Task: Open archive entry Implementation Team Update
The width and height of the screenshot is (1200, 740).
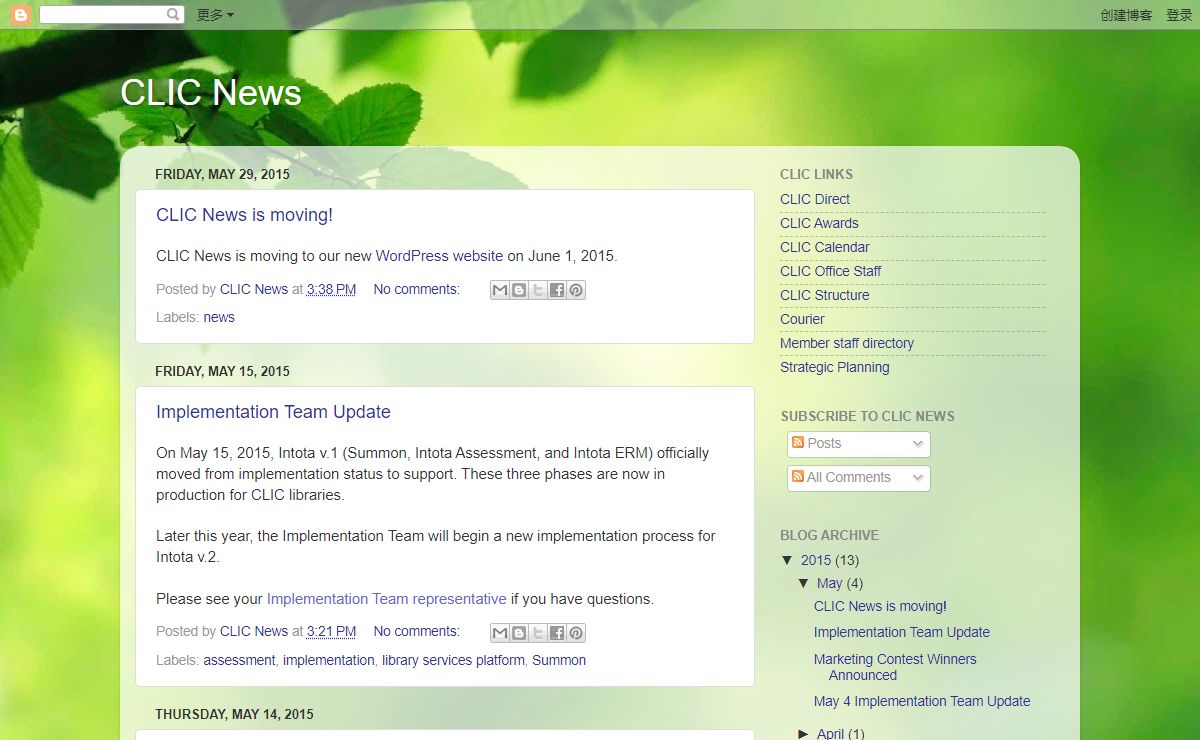Action: 902,632
